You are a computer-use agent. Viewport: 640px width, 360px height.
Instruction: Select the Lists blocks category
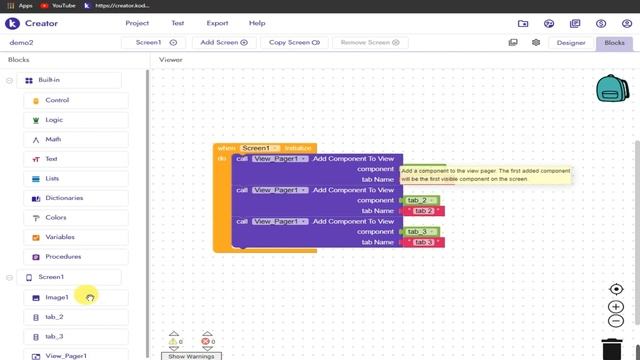[76, 179]
